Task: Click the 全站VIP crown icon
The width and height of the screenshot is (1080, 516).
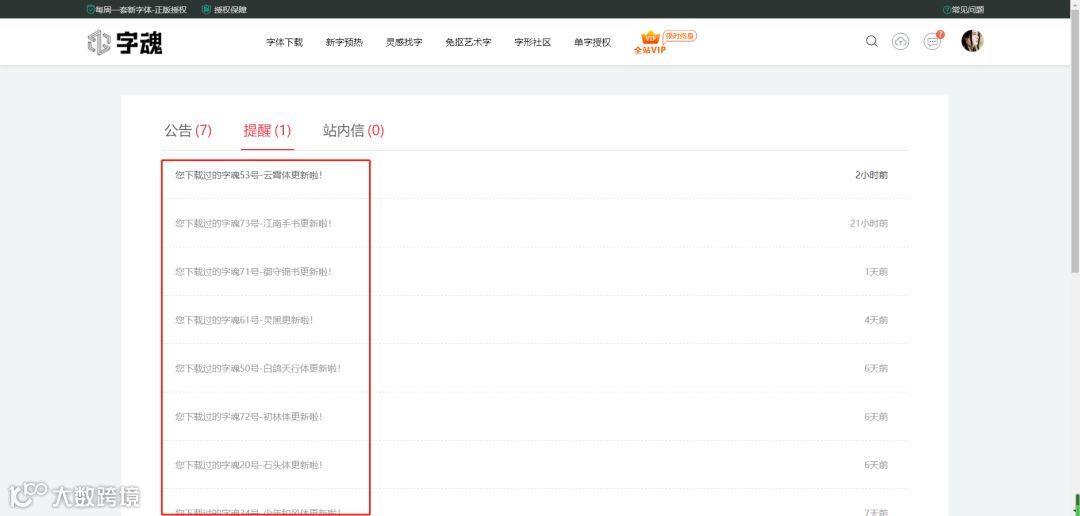Action: click(x=650, y=42)
